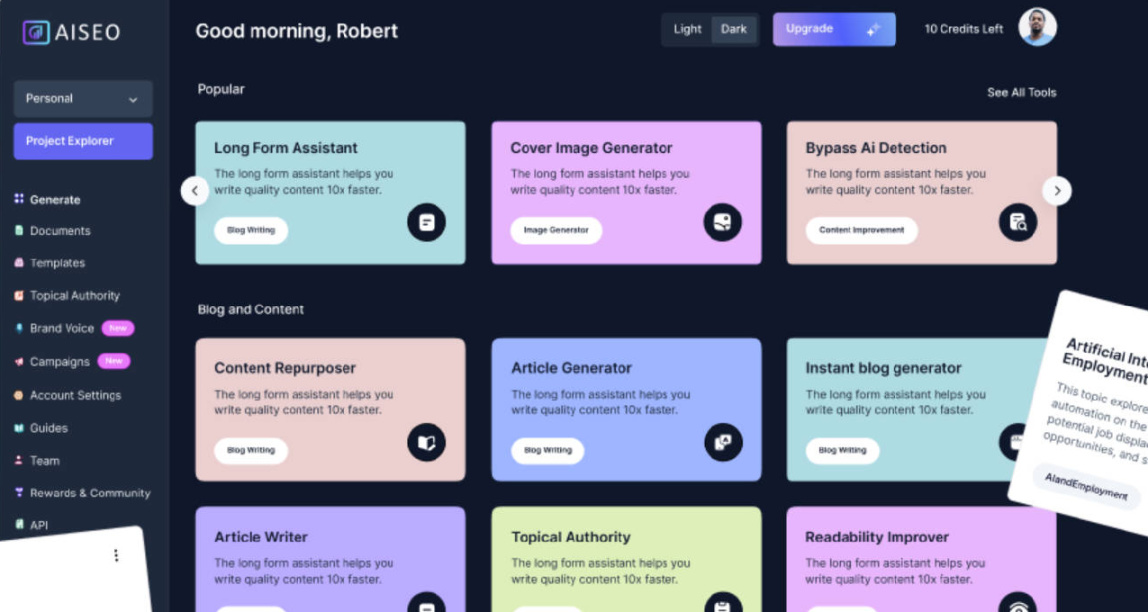Open Guides from the sidebar
Viewport: 1148px width, 612px height.
(x=48, y=428)
